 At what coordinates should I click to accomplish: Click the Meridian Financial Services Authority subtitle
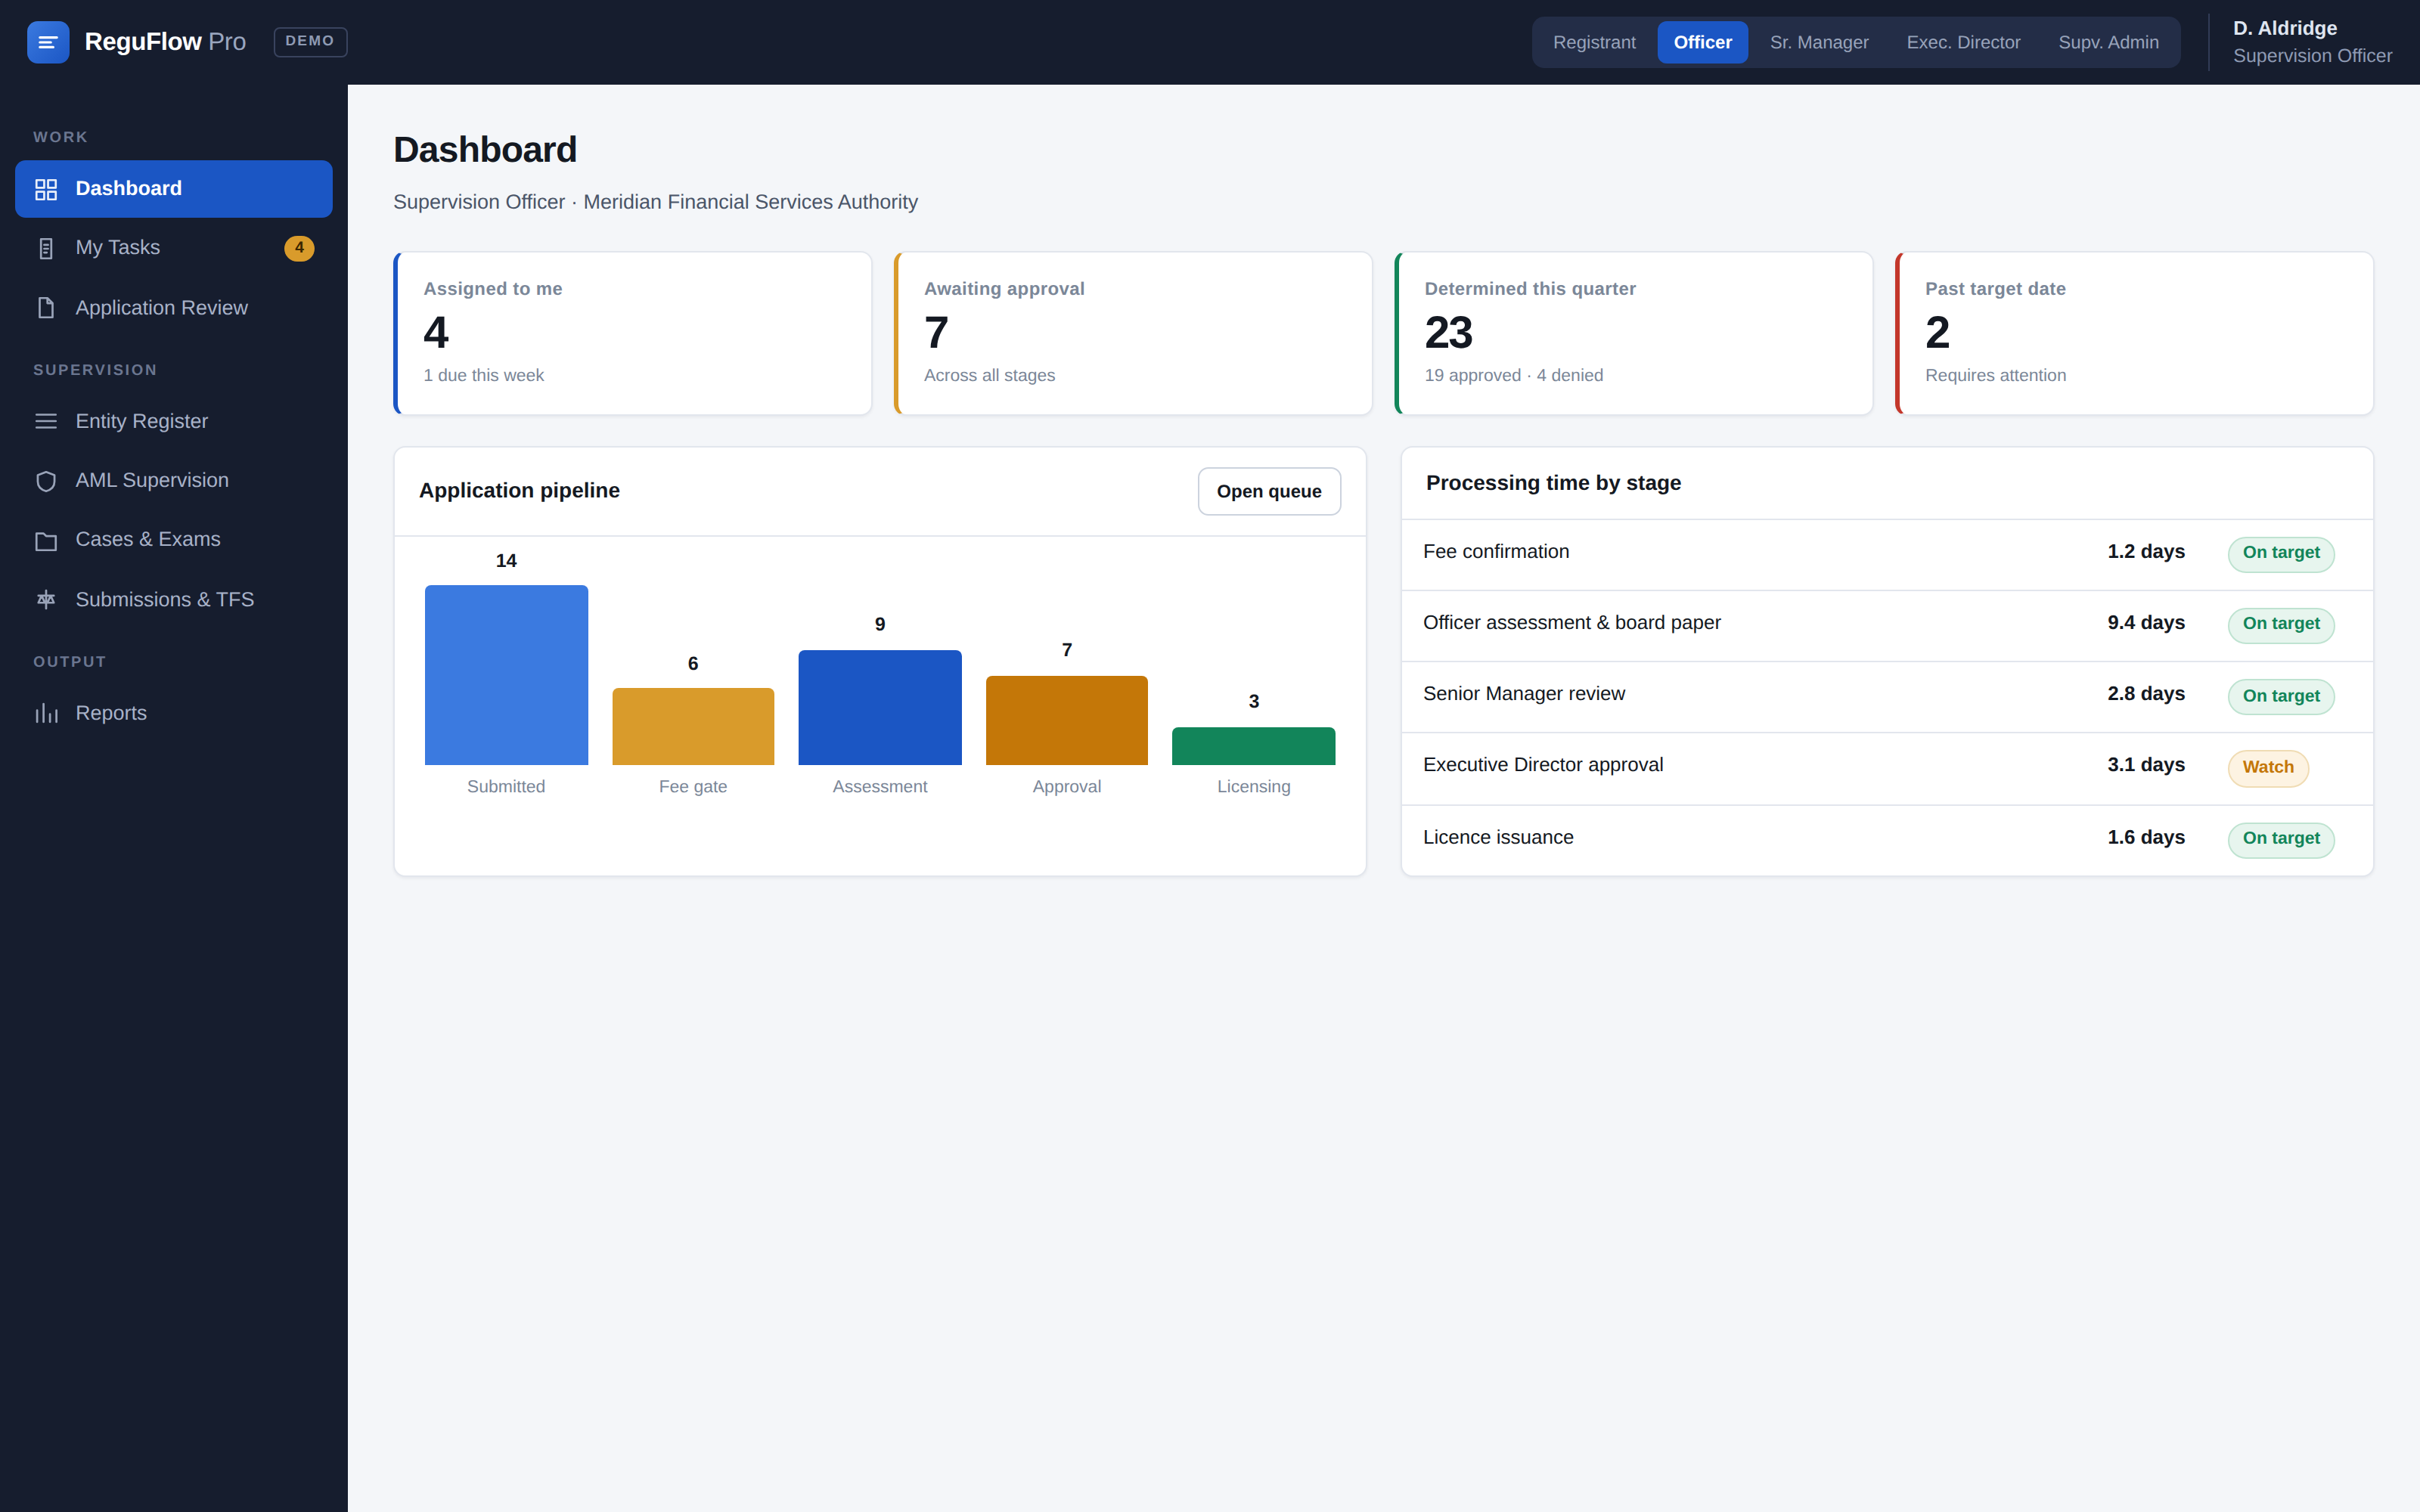click(x=750, y=202)
